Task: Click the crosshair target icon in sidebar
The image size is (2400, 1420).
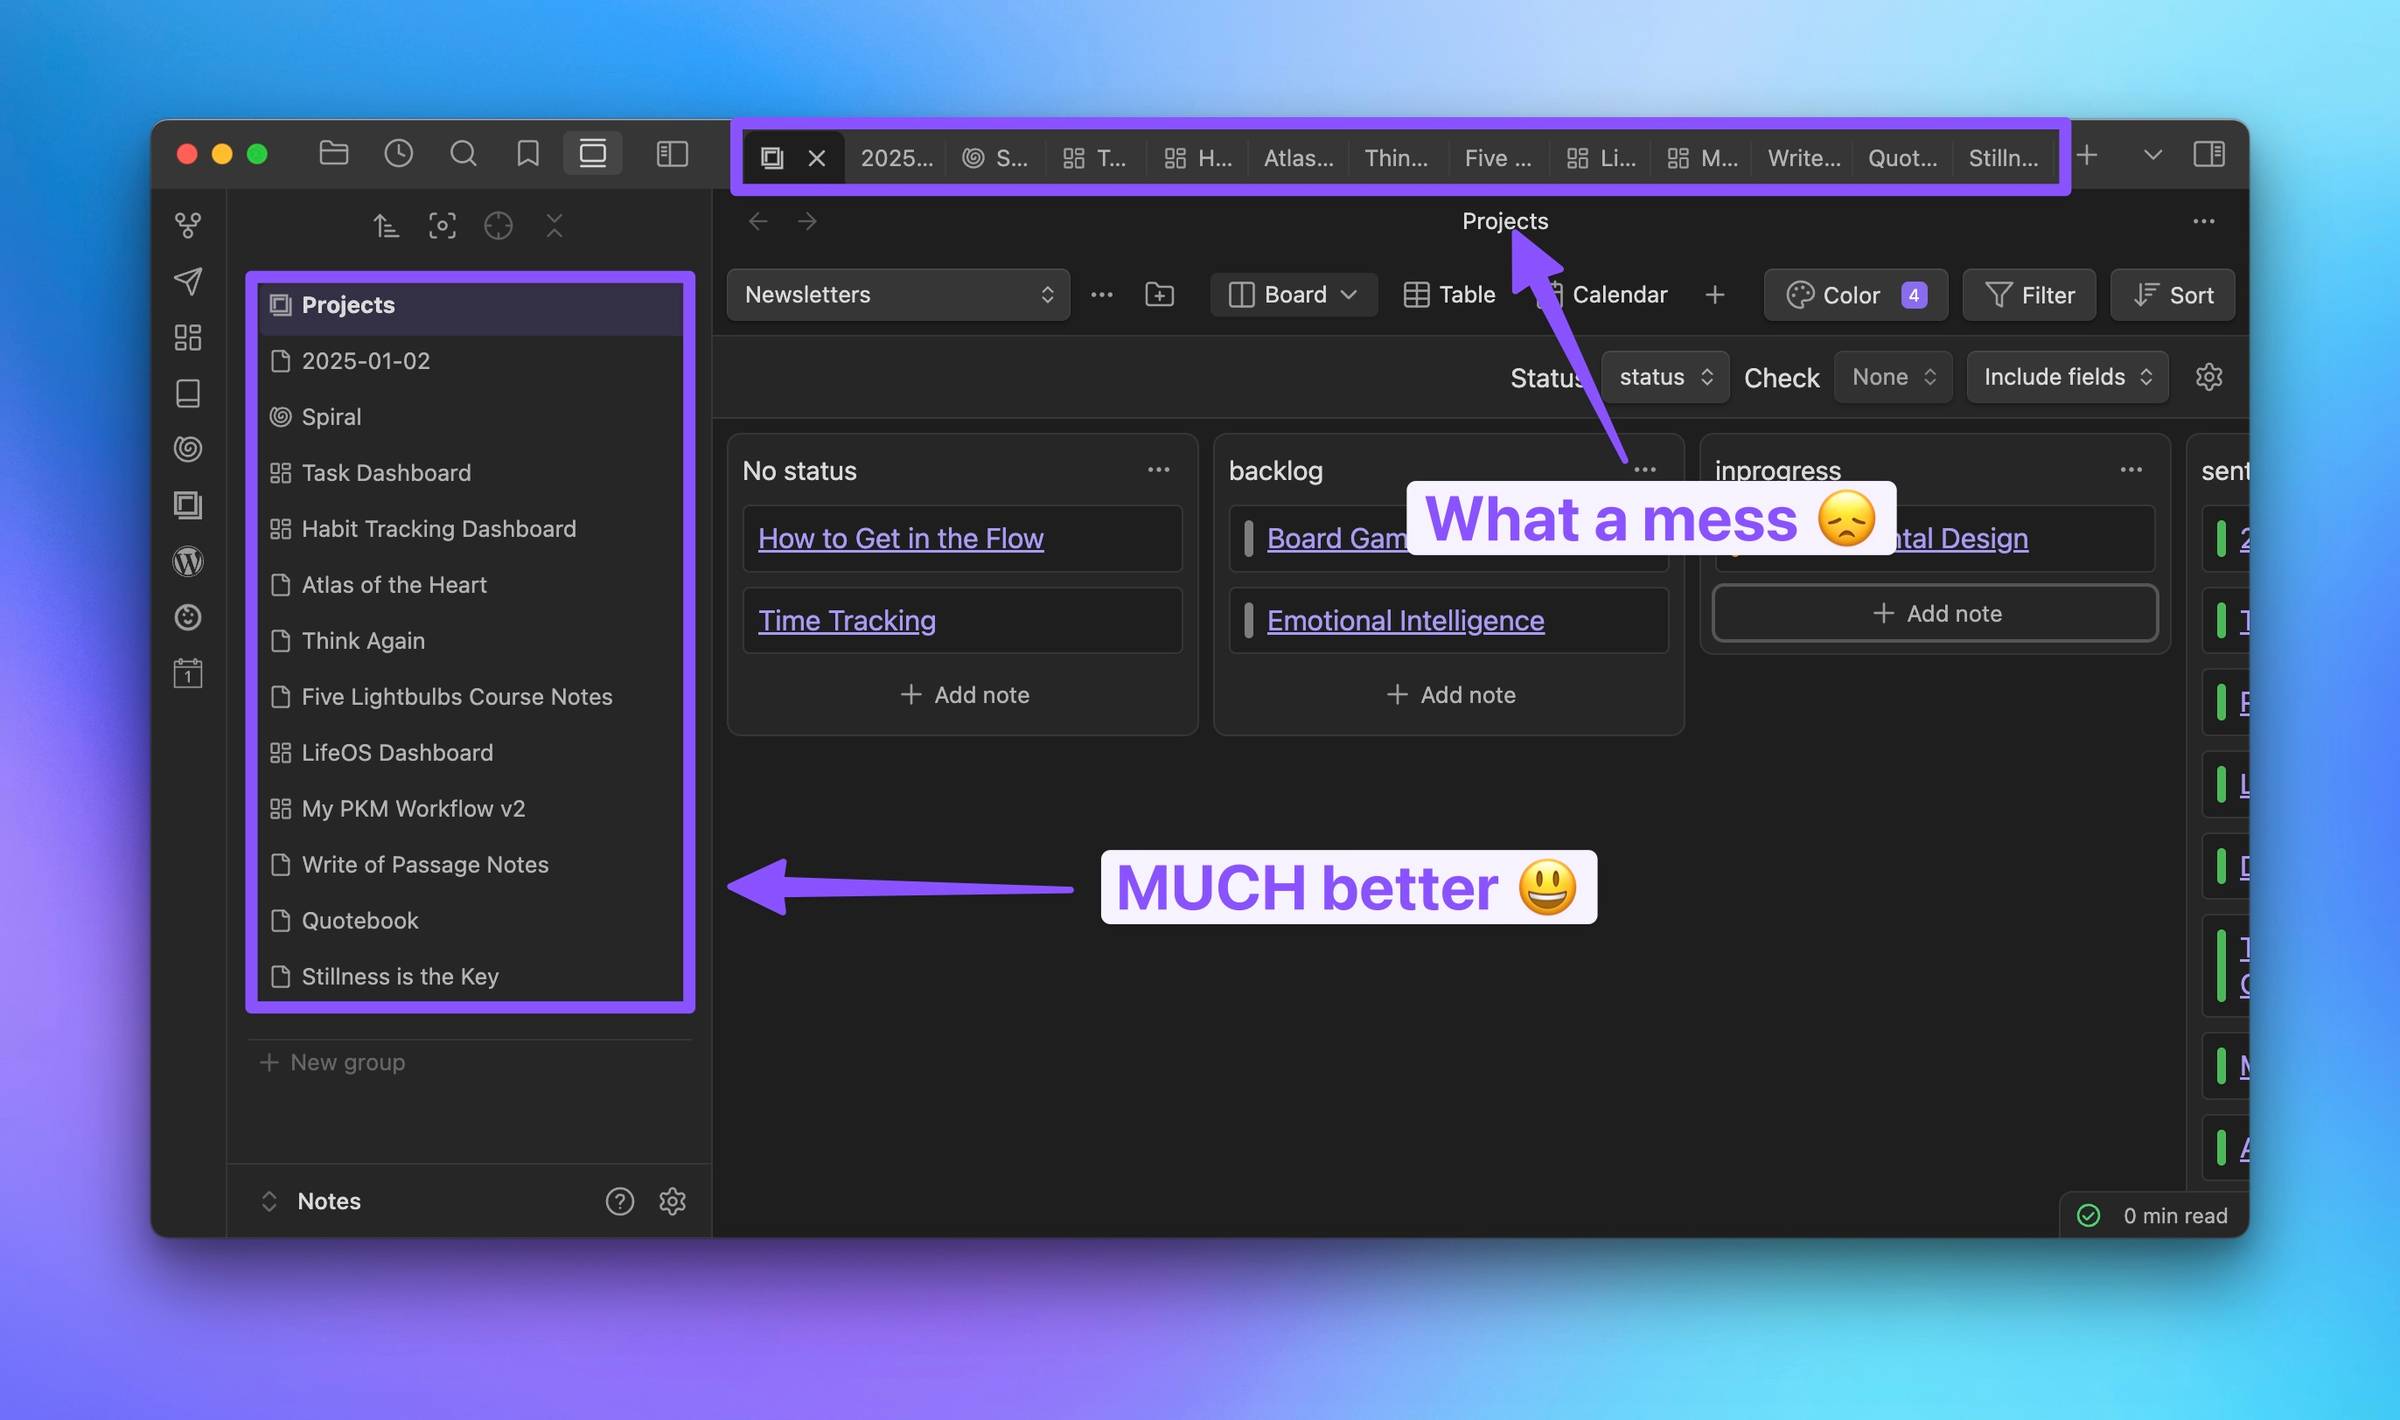Action: 498,226
